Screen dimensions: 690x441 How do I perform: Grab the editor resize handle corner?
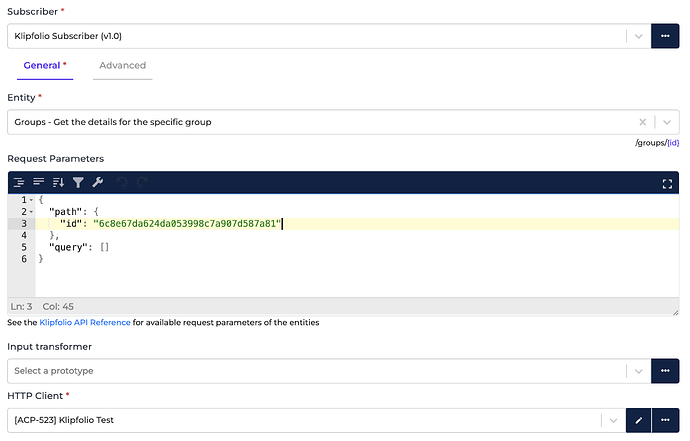click(x=675, y=312)
